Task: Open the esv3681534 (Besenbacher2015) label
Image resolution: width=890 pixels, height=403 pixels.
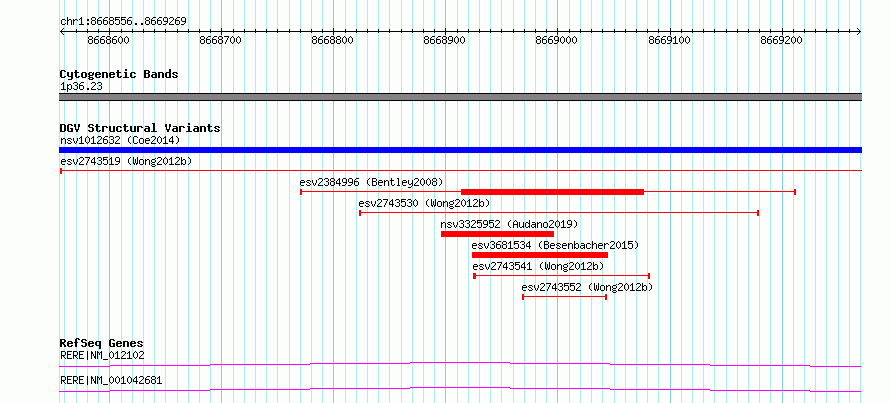Action: click(x=556, y=245)
